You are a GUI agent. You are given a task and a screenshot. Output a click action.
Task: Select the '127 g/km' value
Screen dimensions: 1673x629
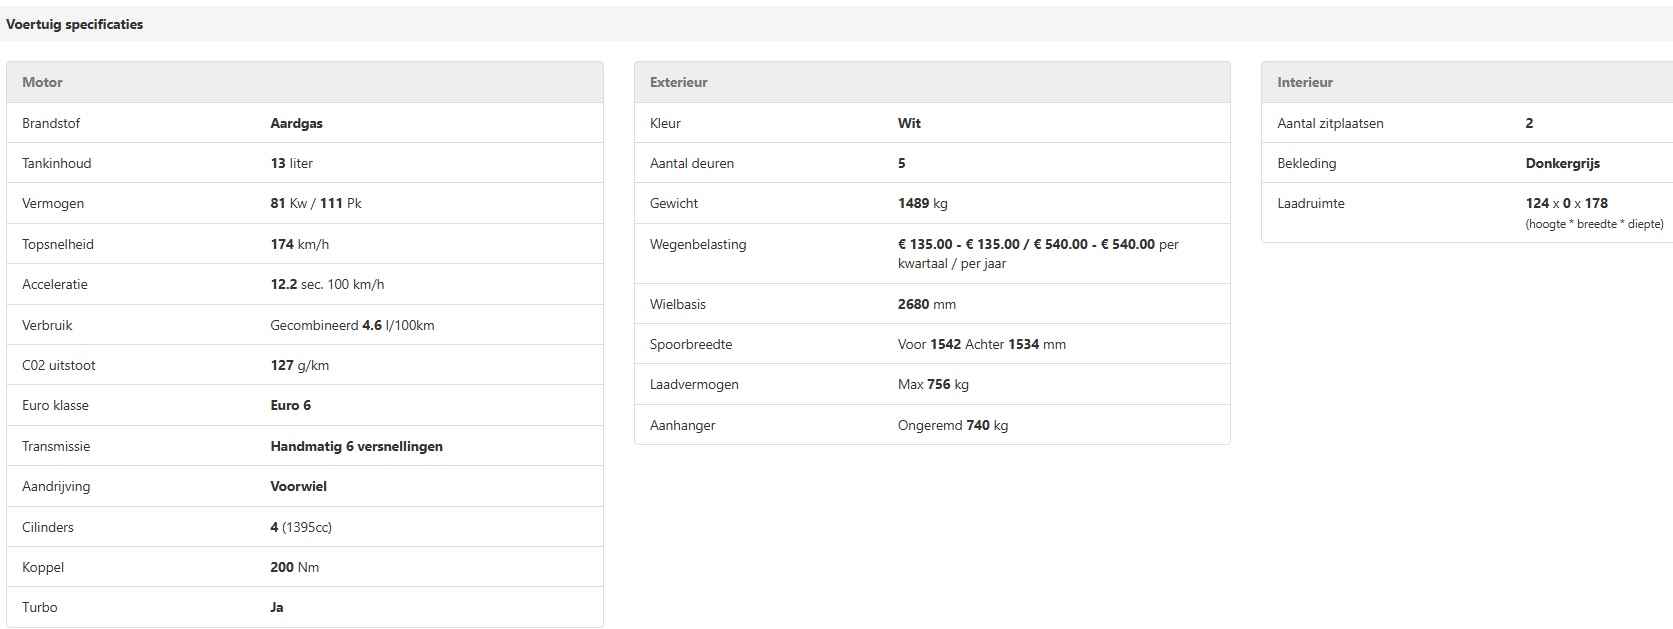tap(300, 365)
